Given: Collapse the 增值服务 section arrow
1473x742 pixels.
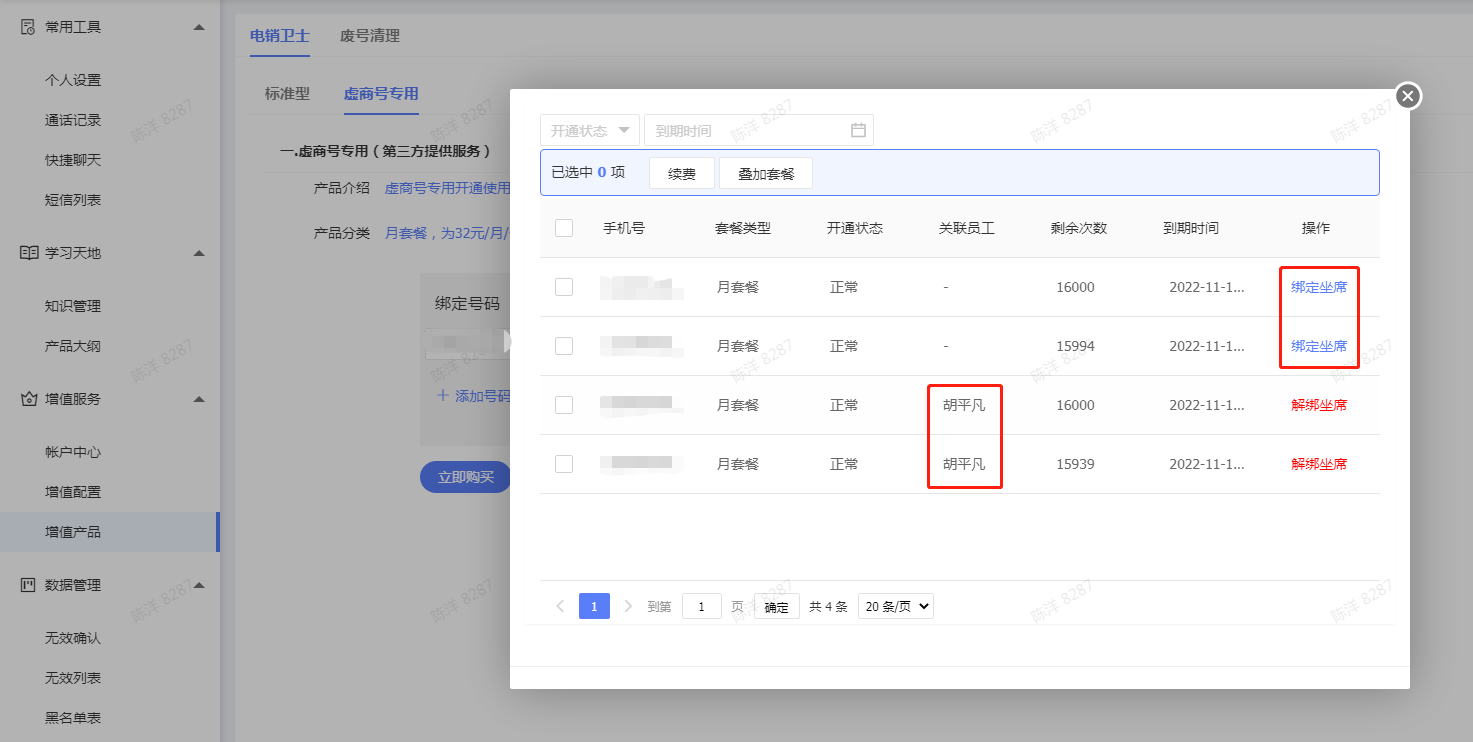Looking at the screenshot, I should click(199, 399).
